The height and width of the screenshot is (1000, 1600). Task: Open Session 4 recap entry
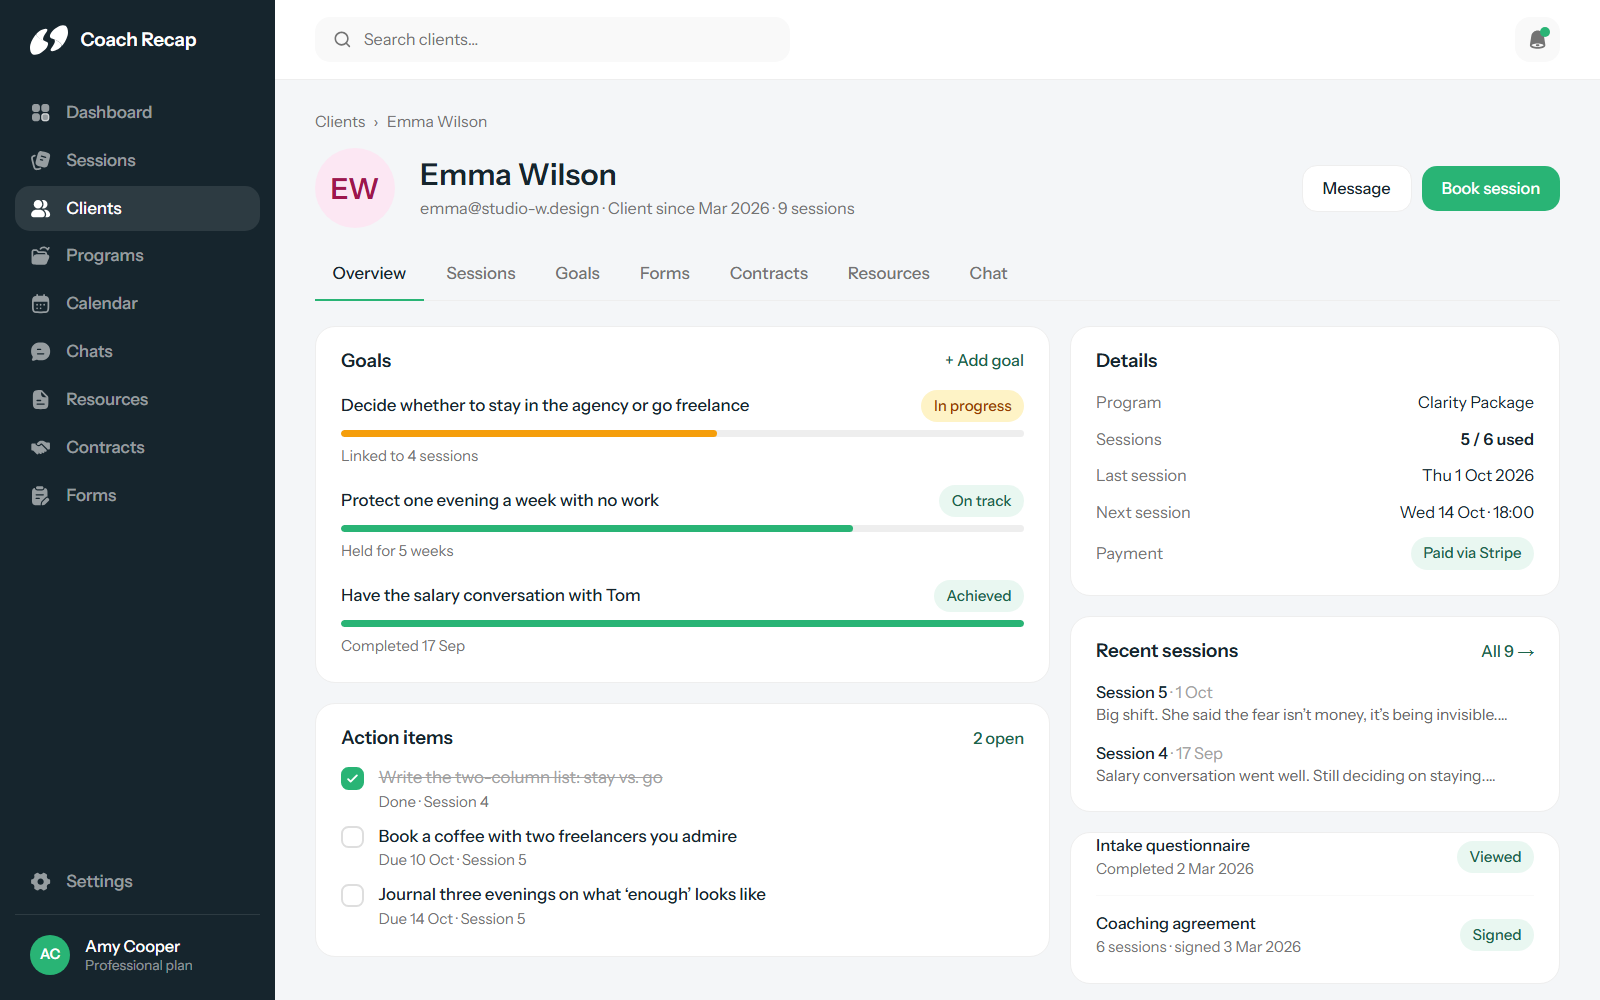pyautogui.click(x=1314, y=764)
